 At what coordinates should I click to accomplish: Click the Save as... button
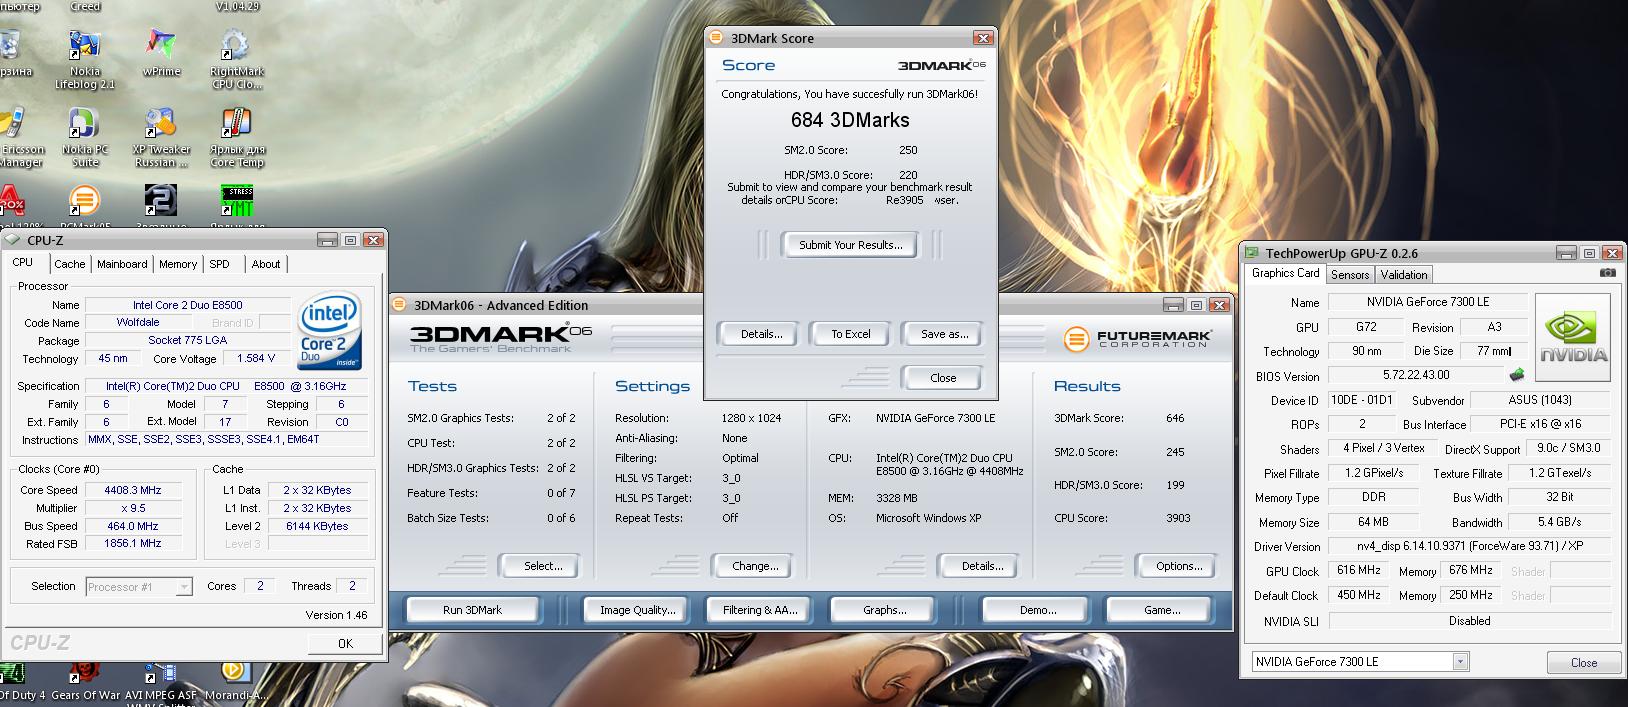pos(944,334)
